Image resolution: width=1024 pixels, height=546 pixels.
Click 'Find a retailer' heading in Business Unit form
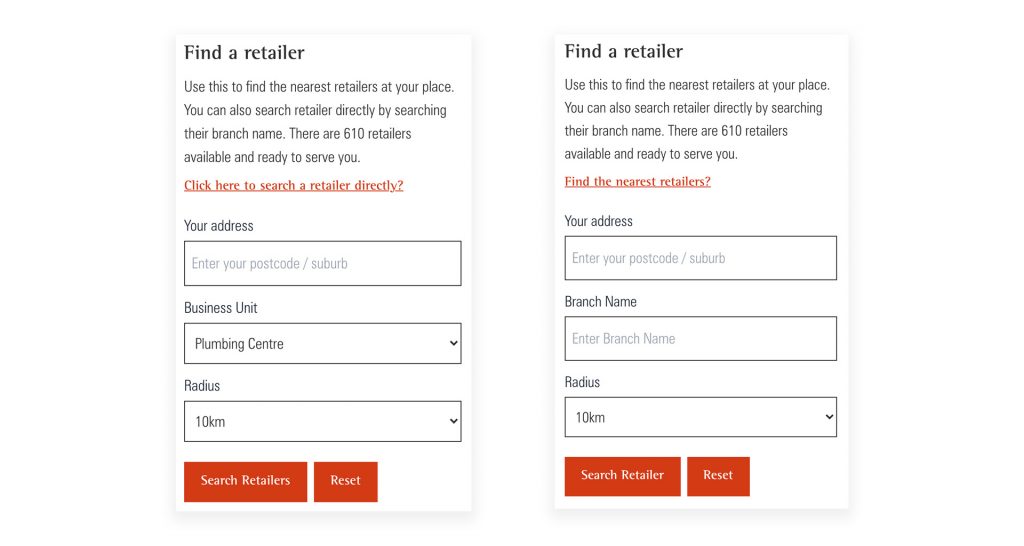(x=244, y=53)
